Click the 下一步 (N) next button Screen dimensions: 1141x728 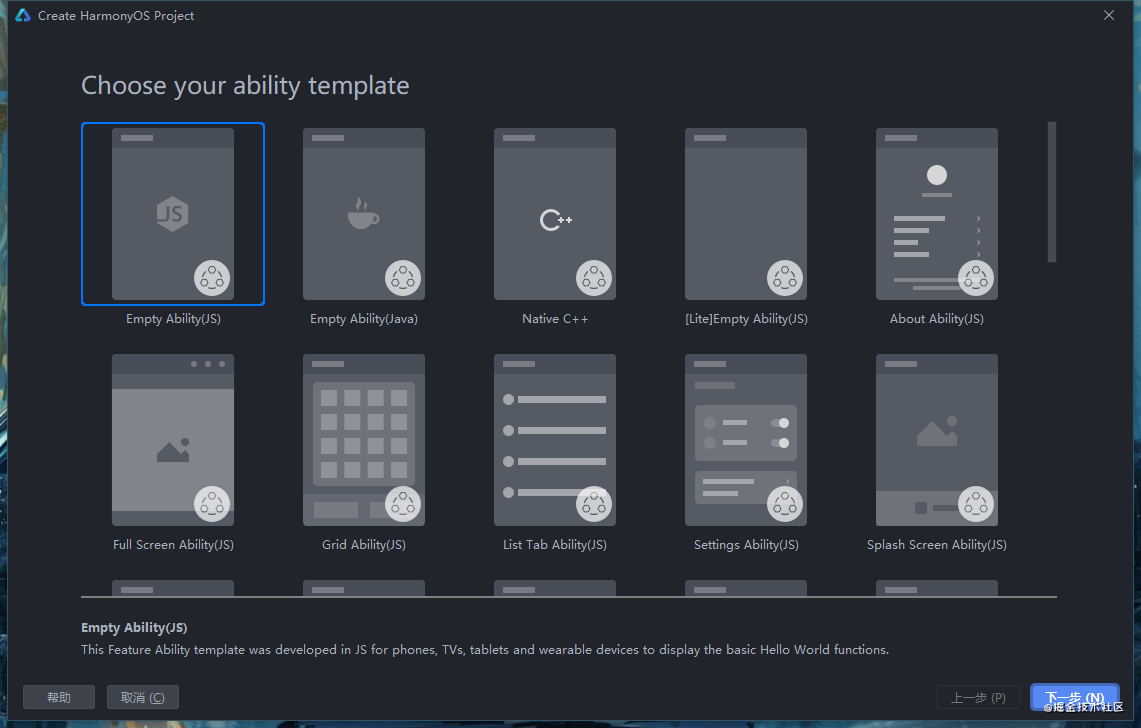coord(1075,697)
